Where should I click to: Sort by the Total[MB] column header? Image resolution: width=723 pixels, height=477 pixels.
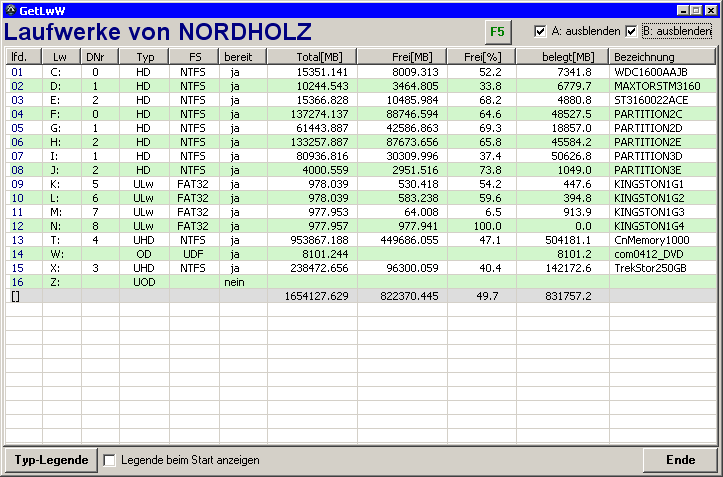[x=312, y=57]
